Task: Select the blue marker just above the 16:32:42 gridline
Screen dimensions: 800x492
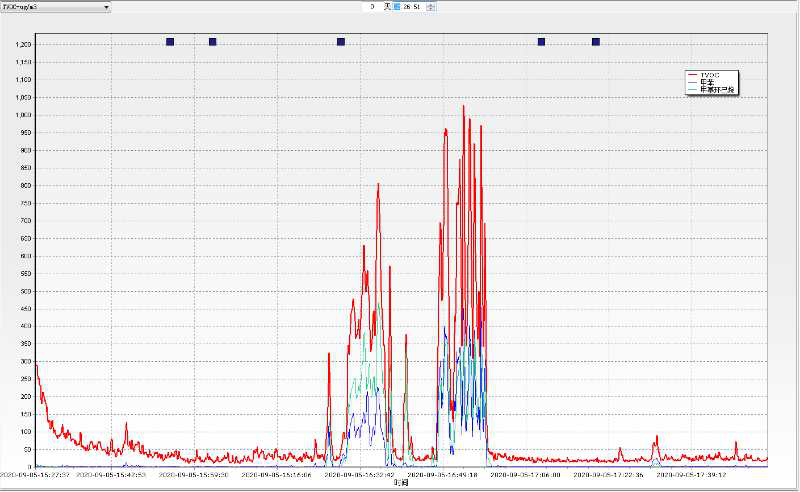Action: pyautogui.click(x=341, y=42)
